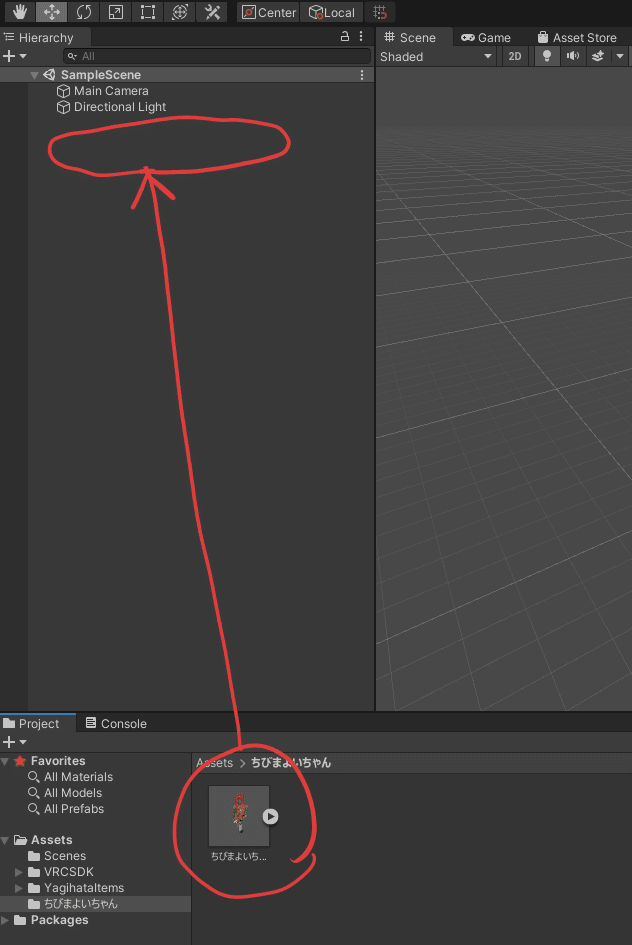The width and height of the screenshot is (632, 945).
Task: Open the Scenes folder
Action: pos(57,856)
